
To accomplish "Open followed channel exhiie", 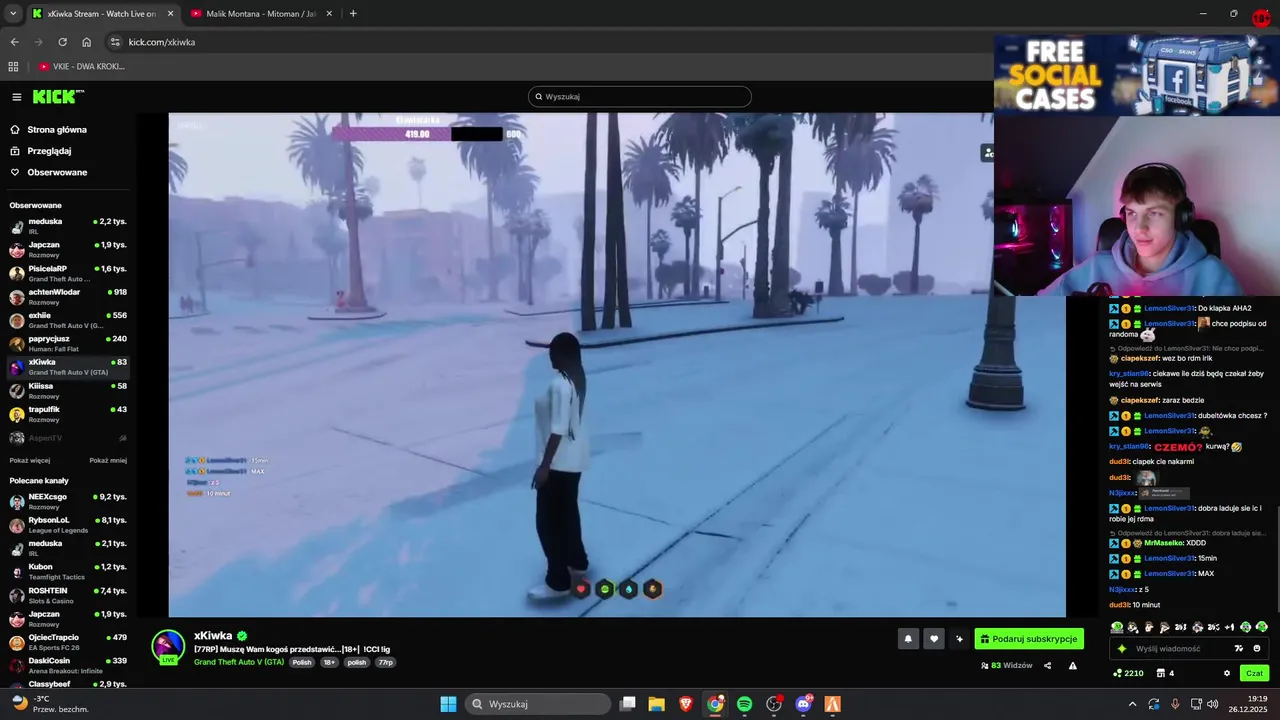I will [x=68, y=320].
